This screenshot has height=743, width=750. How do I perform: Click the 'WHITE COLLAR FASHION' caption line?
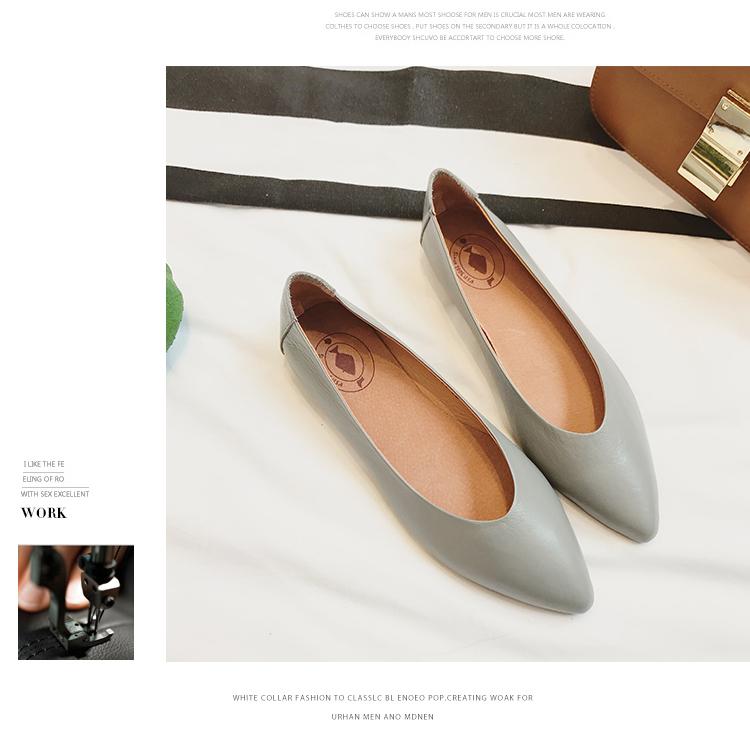383,698
